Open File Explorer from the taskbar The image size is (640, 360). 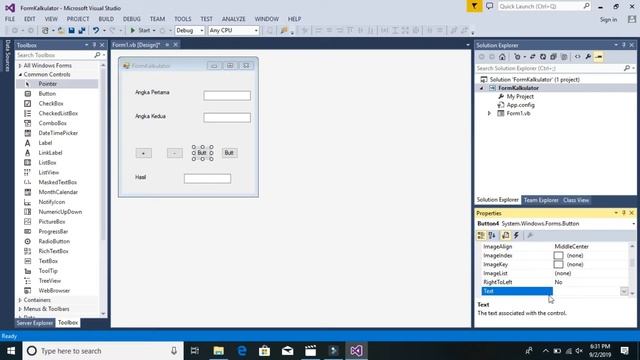pyautogui.click(x=218, y=351)
